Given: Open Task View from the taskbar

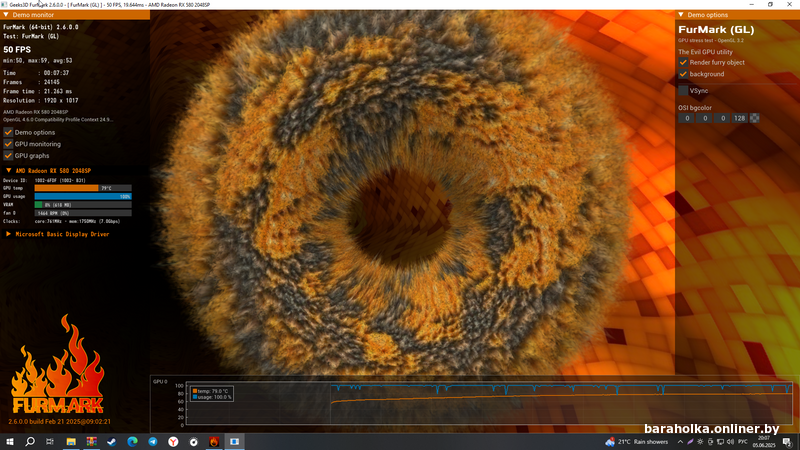Looking at the screenshot, I should 50,441.
